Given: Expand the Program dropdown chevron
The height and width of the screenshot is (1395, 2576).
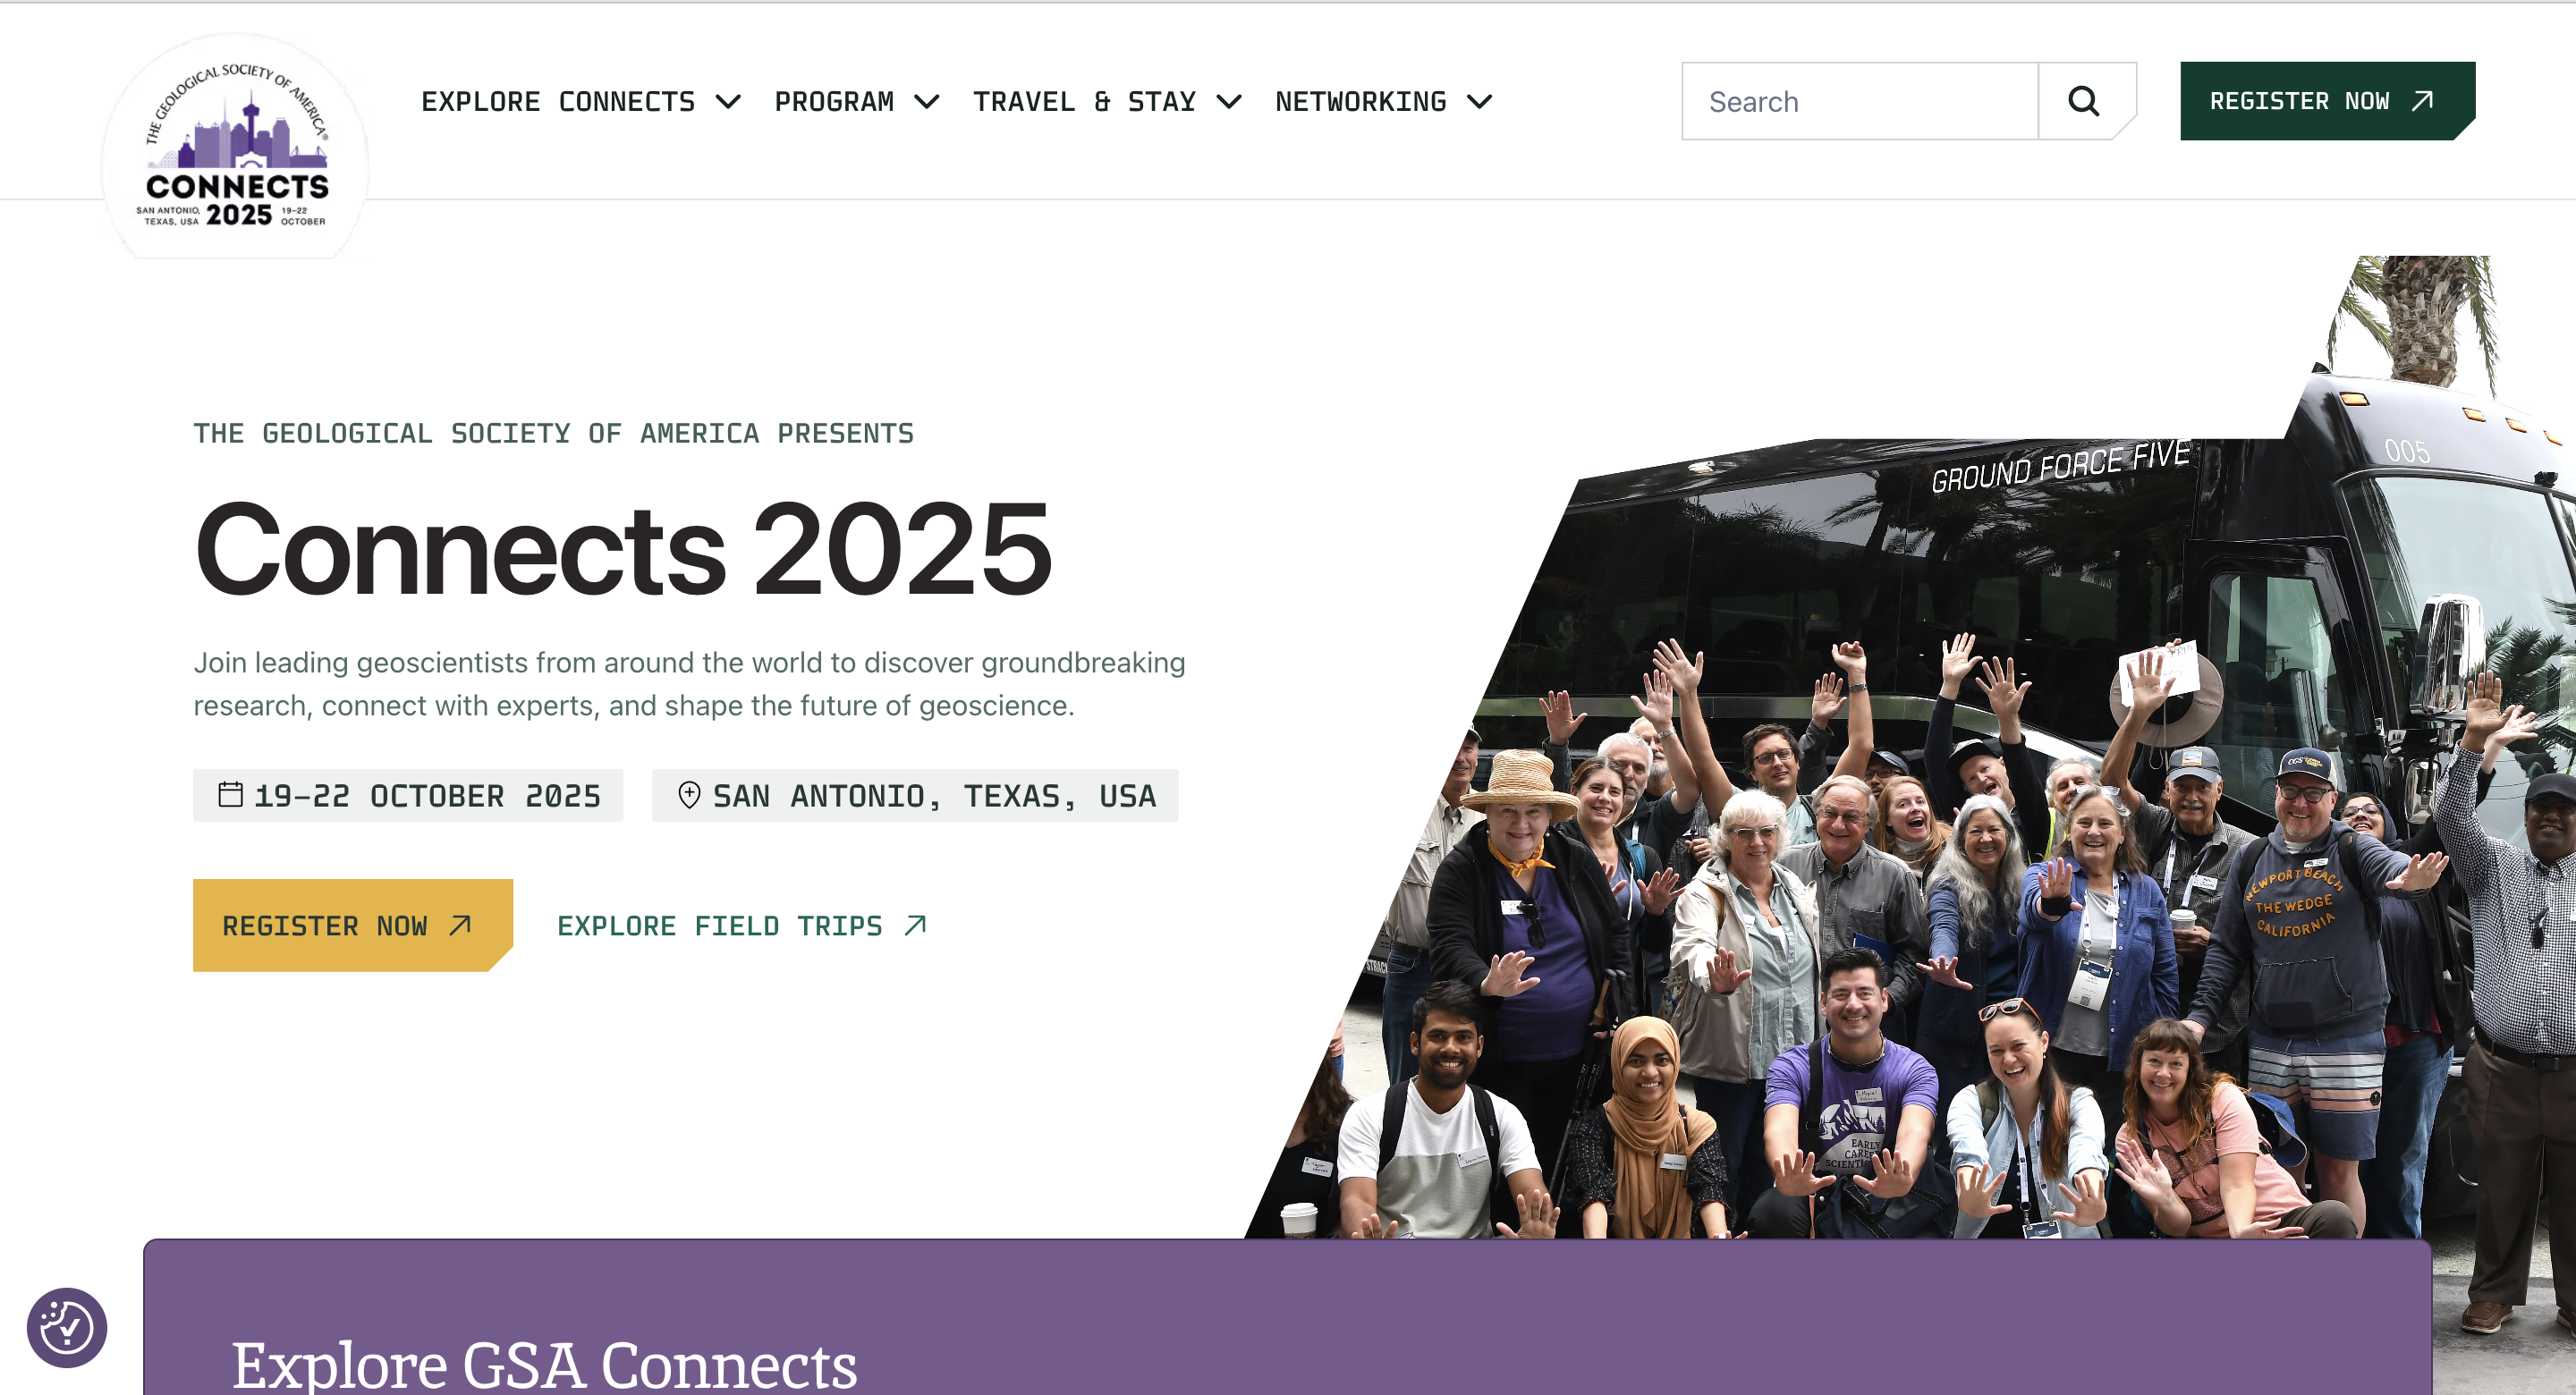Looking at the screenshot, I should (x=927, y=102).
